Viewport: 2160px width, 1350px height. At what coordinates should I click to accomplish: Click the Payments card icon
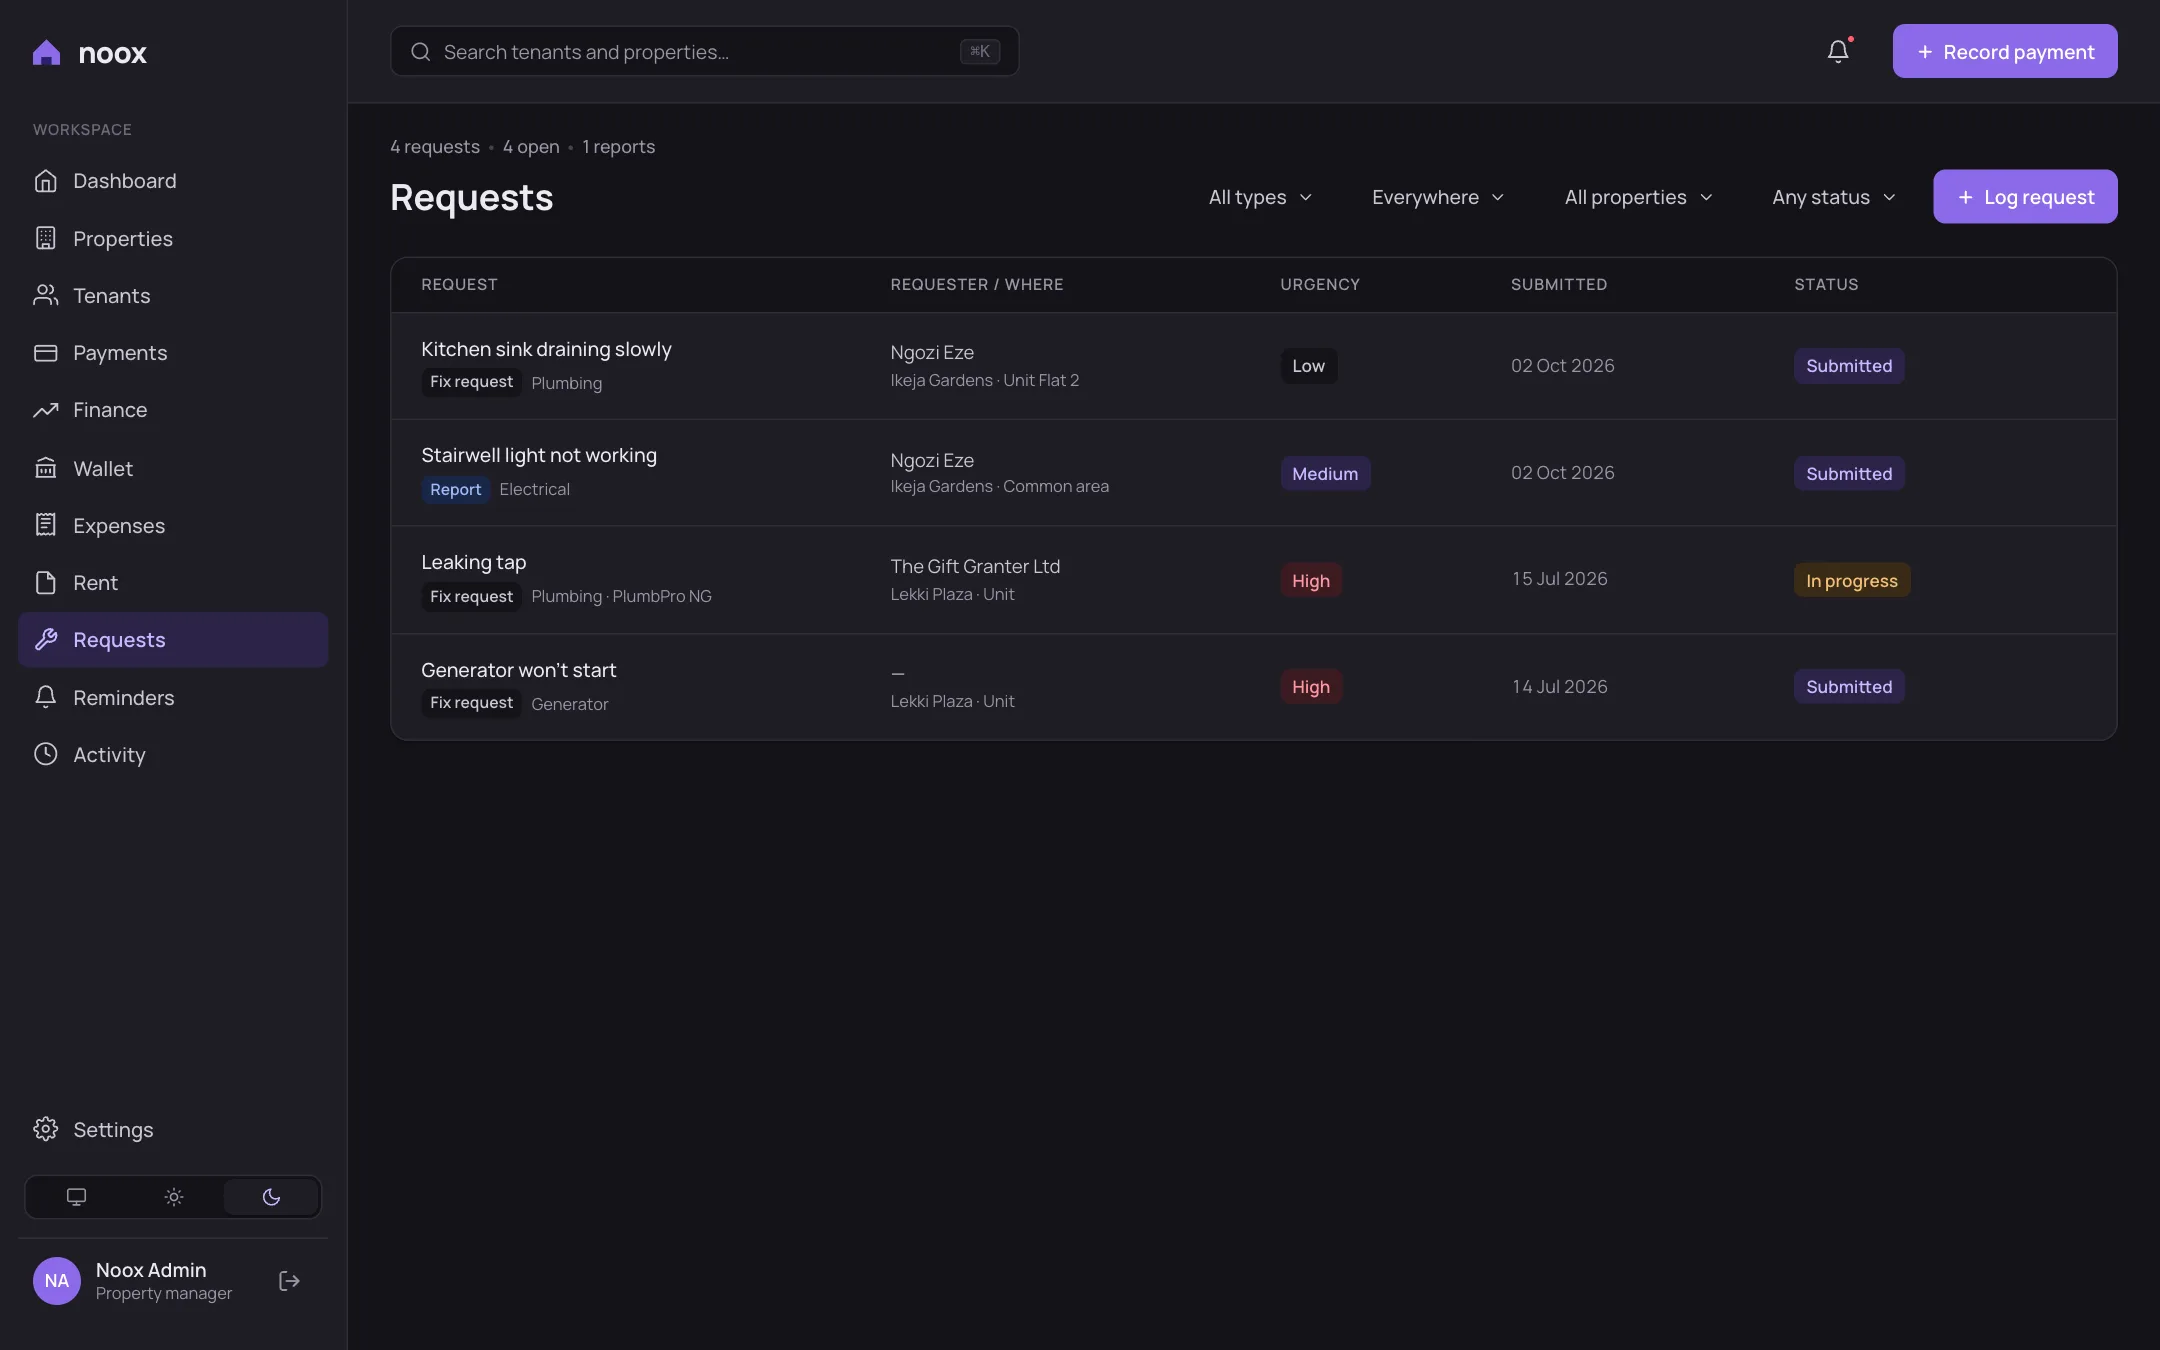click(45, 352)
